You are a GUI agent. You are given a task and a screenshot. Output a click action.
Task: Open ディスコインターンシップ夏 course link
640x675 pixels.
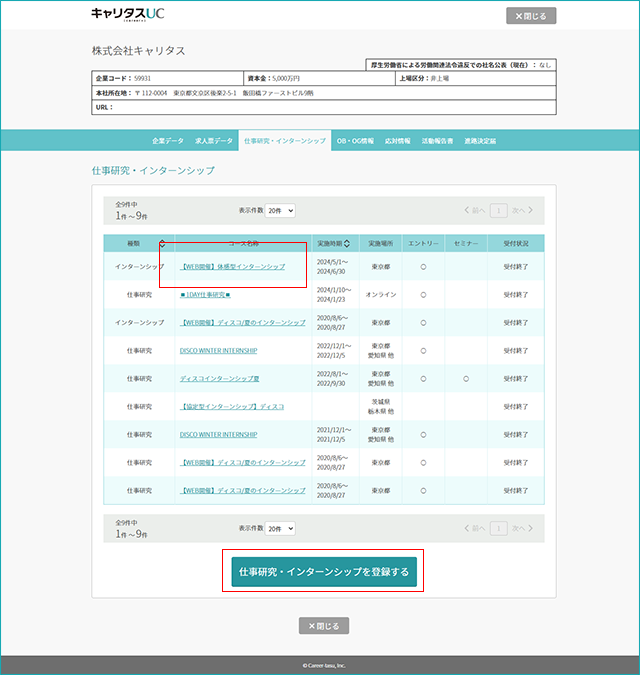220,379
